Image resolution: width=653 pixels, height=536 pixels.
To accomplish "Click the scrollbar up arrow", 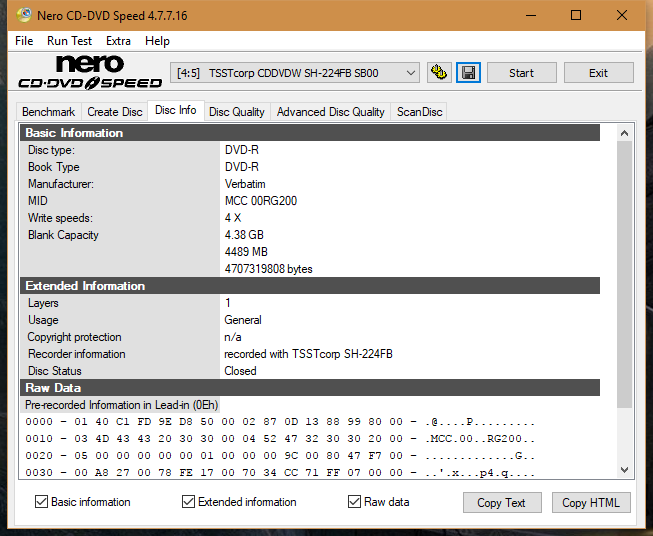I will [x=624, y=133].
